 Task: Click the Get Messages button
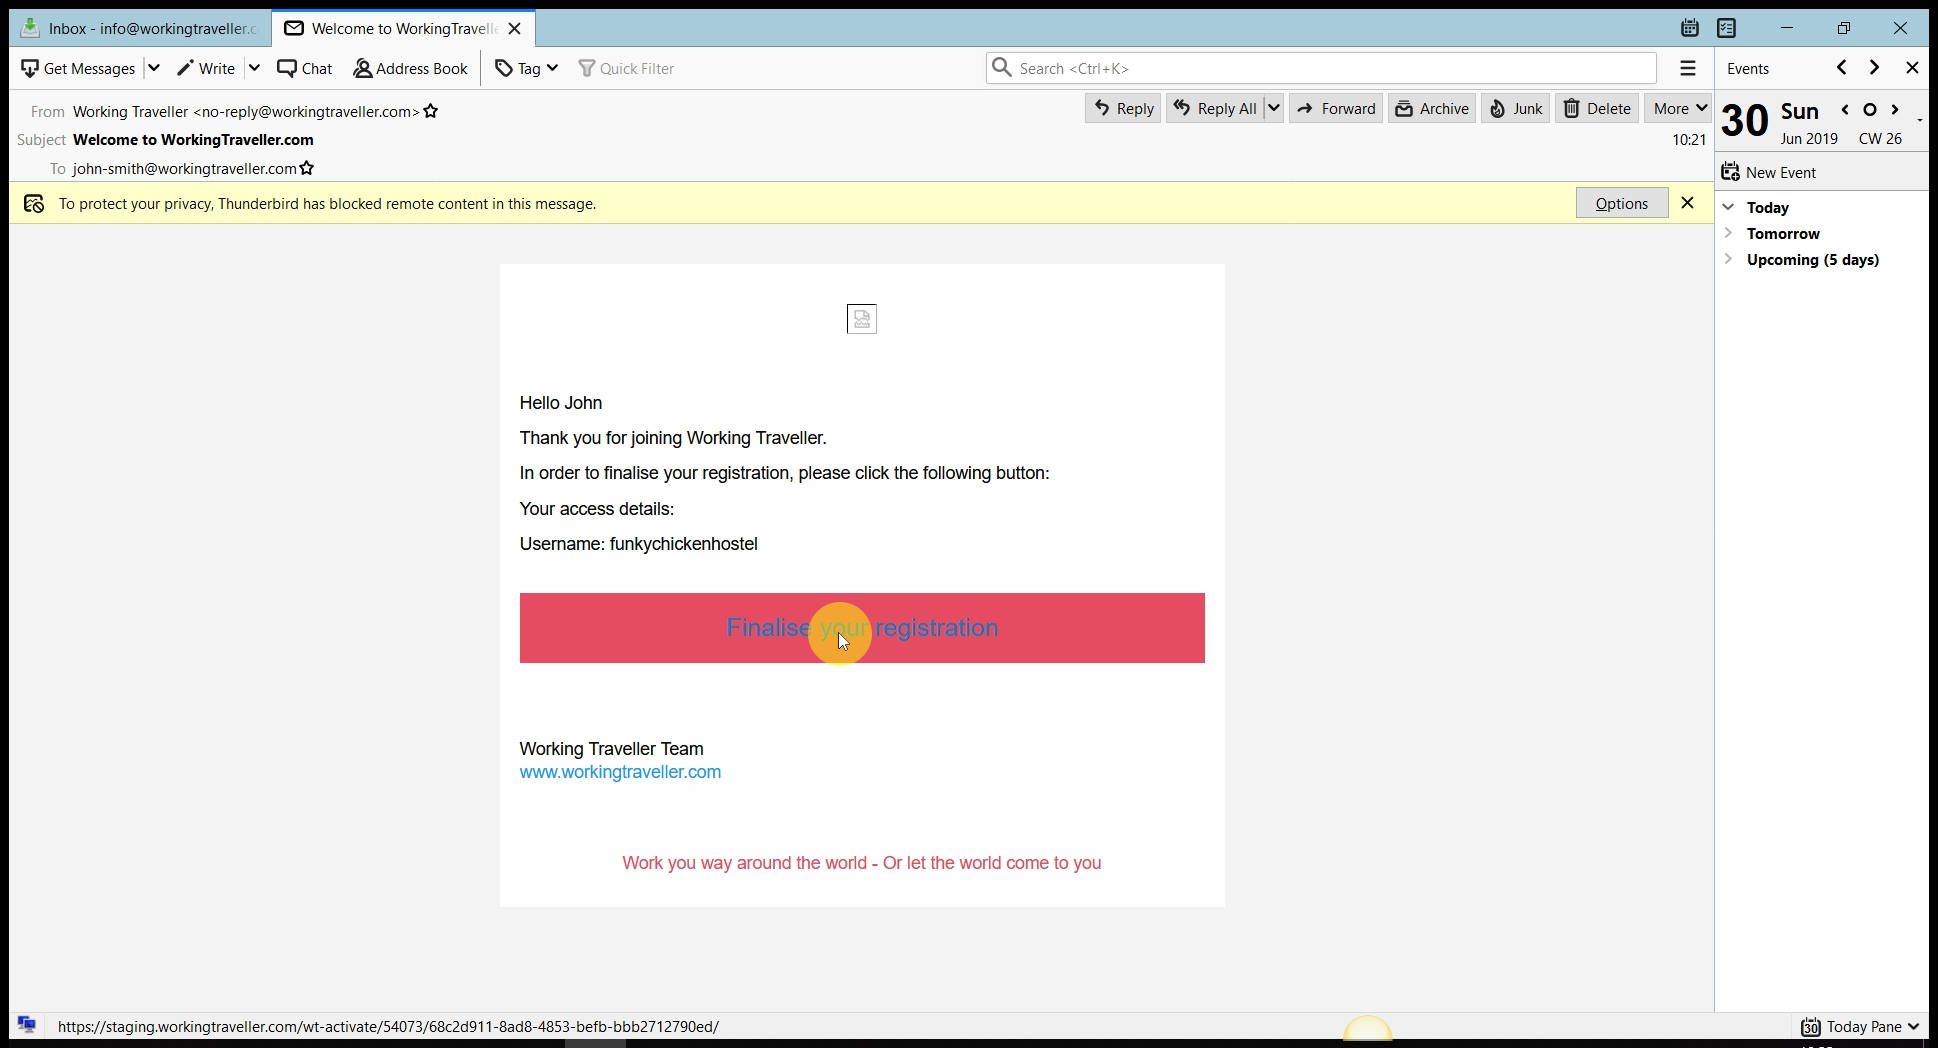tap(78, 68)
